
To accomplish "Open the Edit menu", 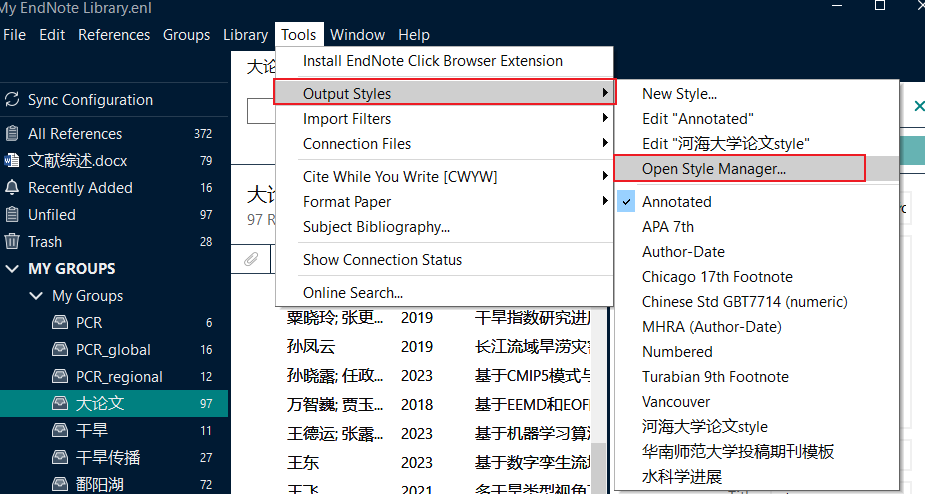I will pos(52,35).
